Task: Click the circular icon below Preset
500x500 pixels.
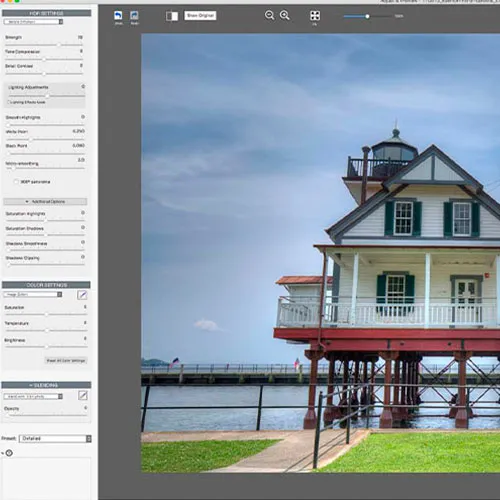Action: coord(9,453)
